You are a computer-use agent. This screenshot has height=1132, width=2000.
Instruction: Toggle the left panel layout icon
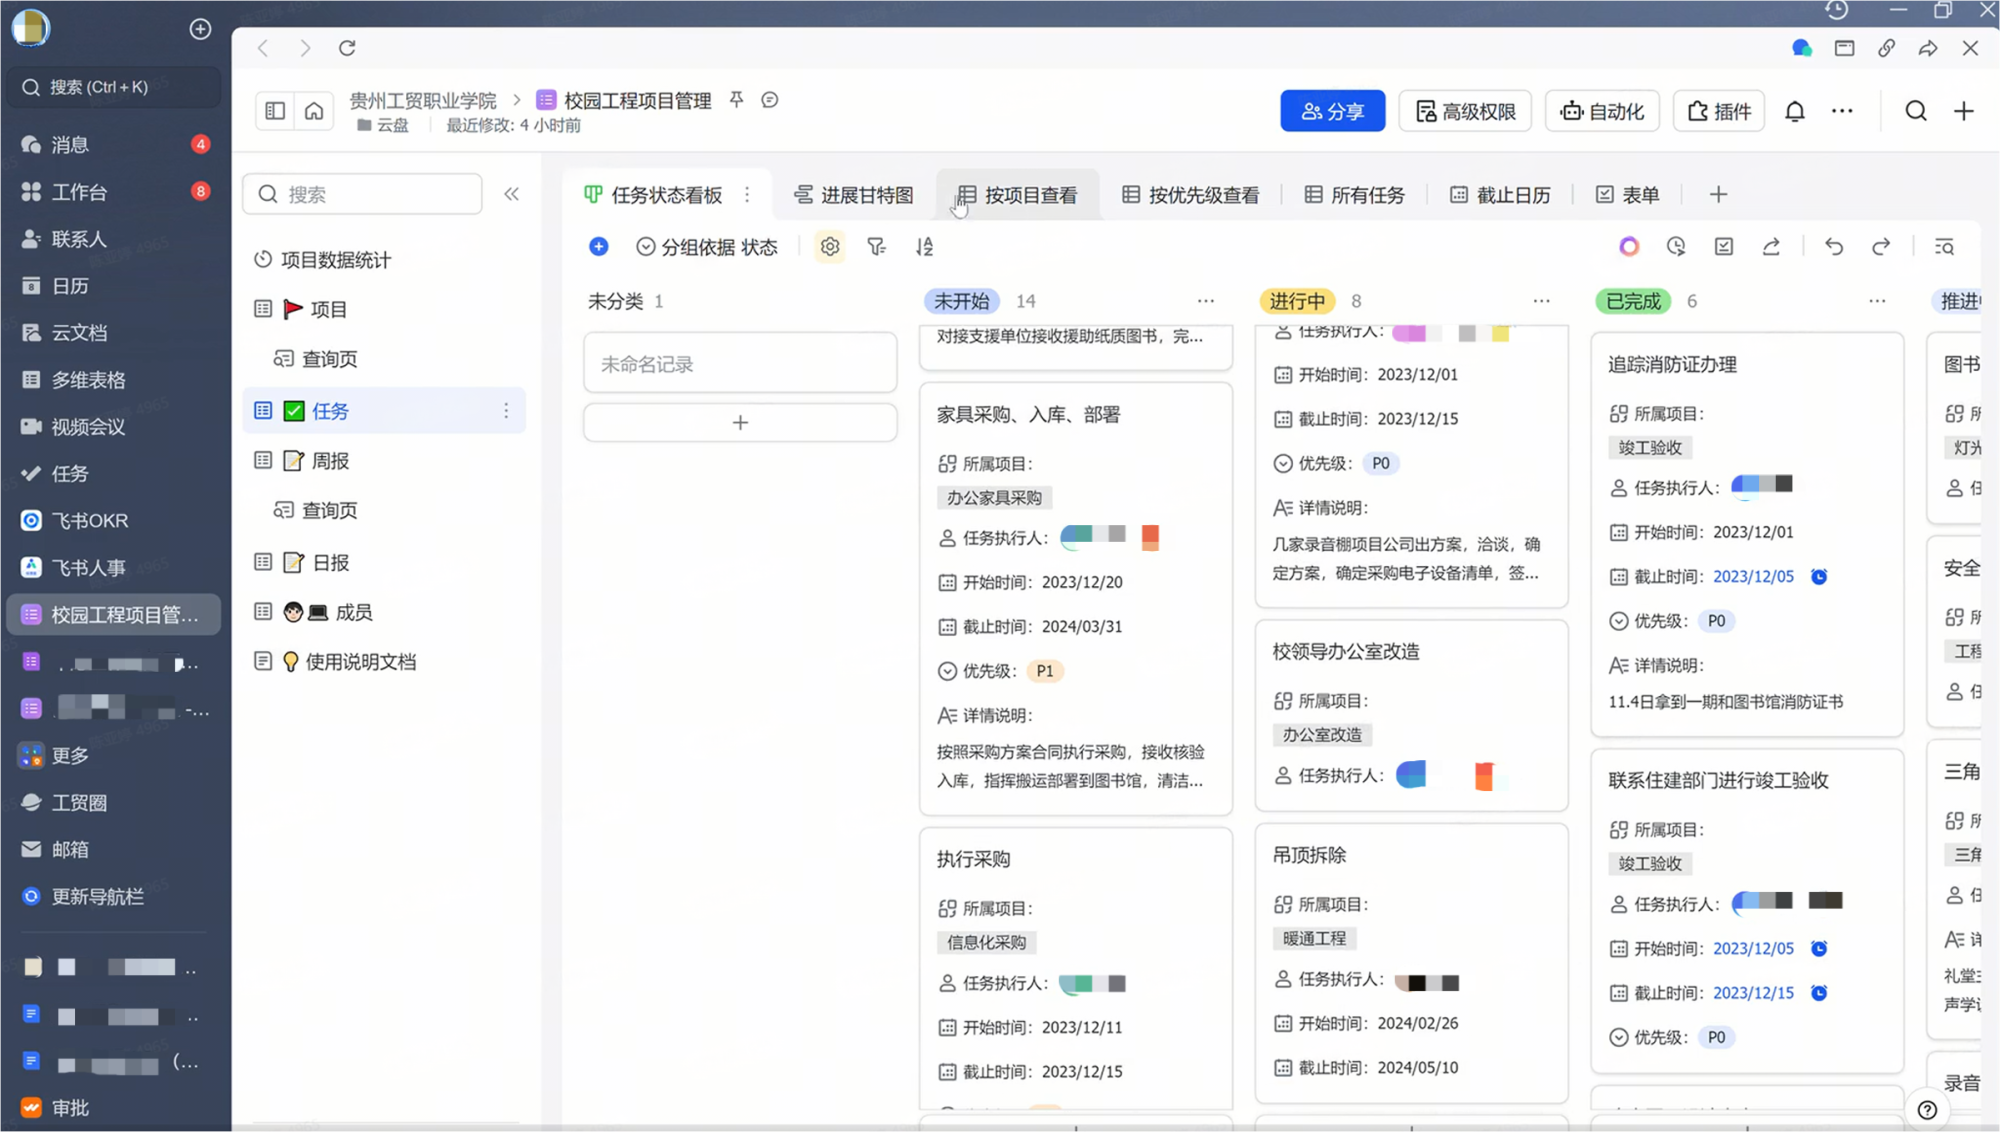point(275,111)
